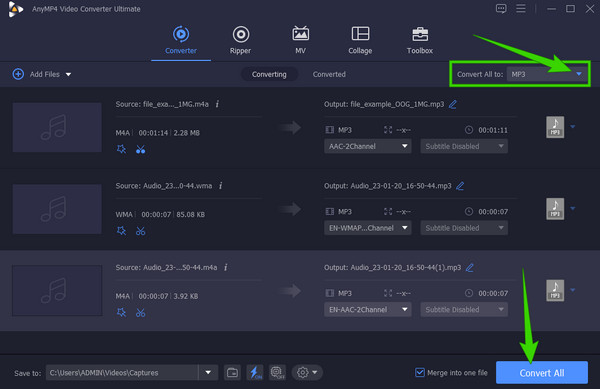Cut the 3.92 KB M4A file with scissors
Screen dimensions: 600x389
tap(140, 313)
